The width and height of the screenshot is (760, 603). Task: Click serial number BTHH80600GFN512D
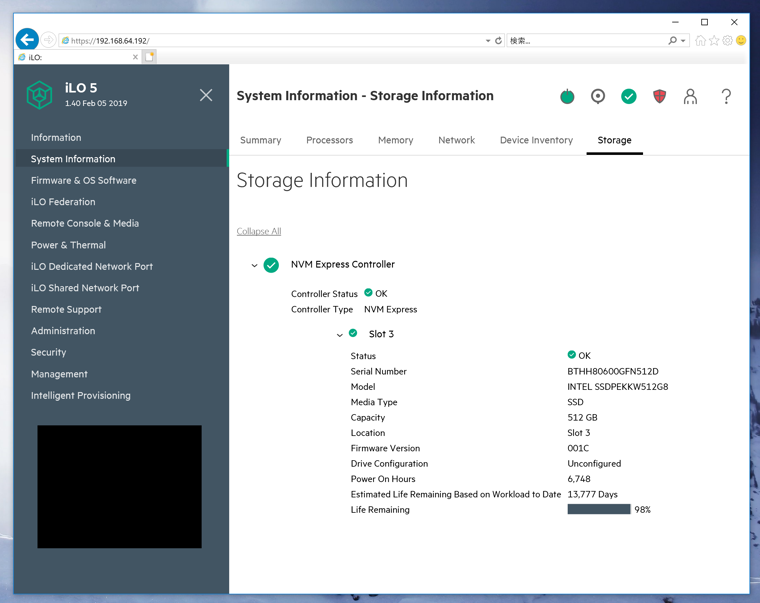(x=613, y=371)
